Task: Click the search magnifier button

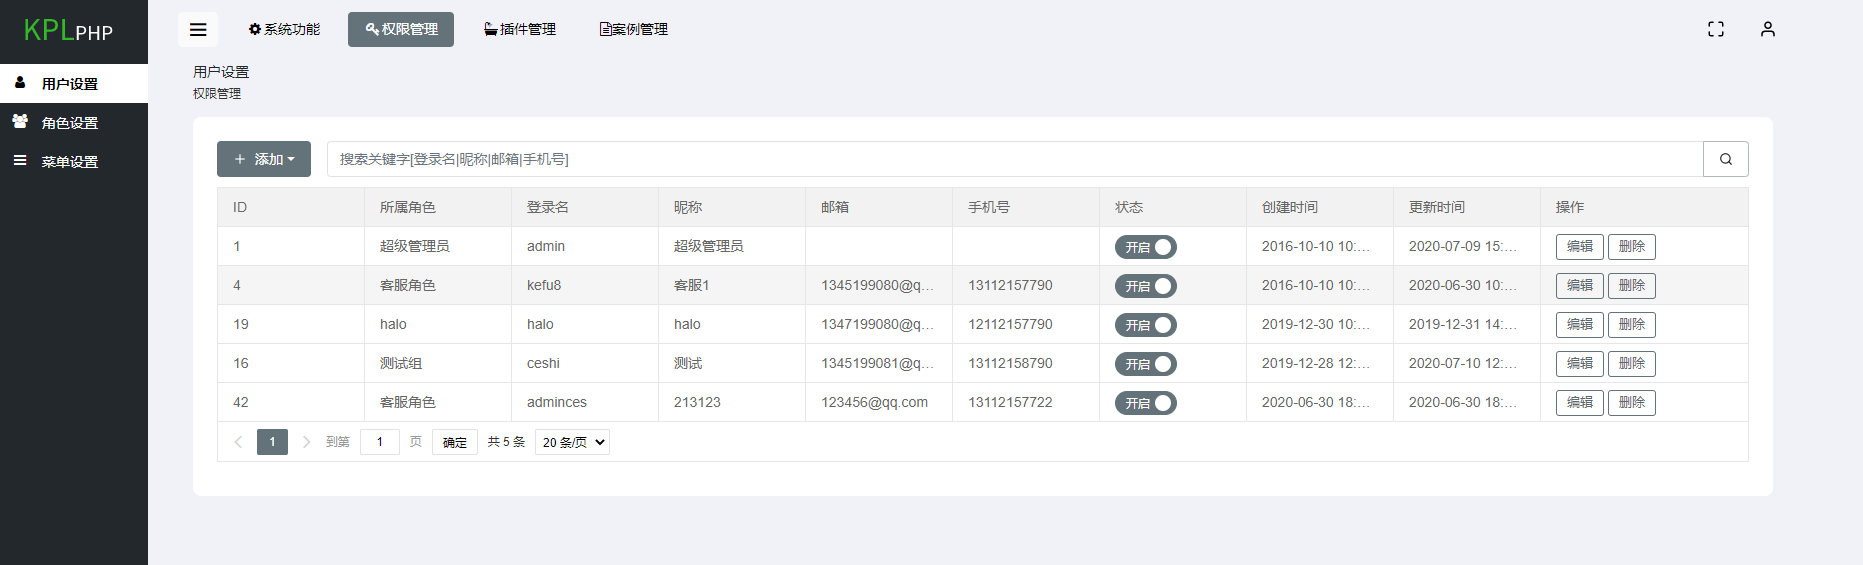Action: tap(1726, 159)
